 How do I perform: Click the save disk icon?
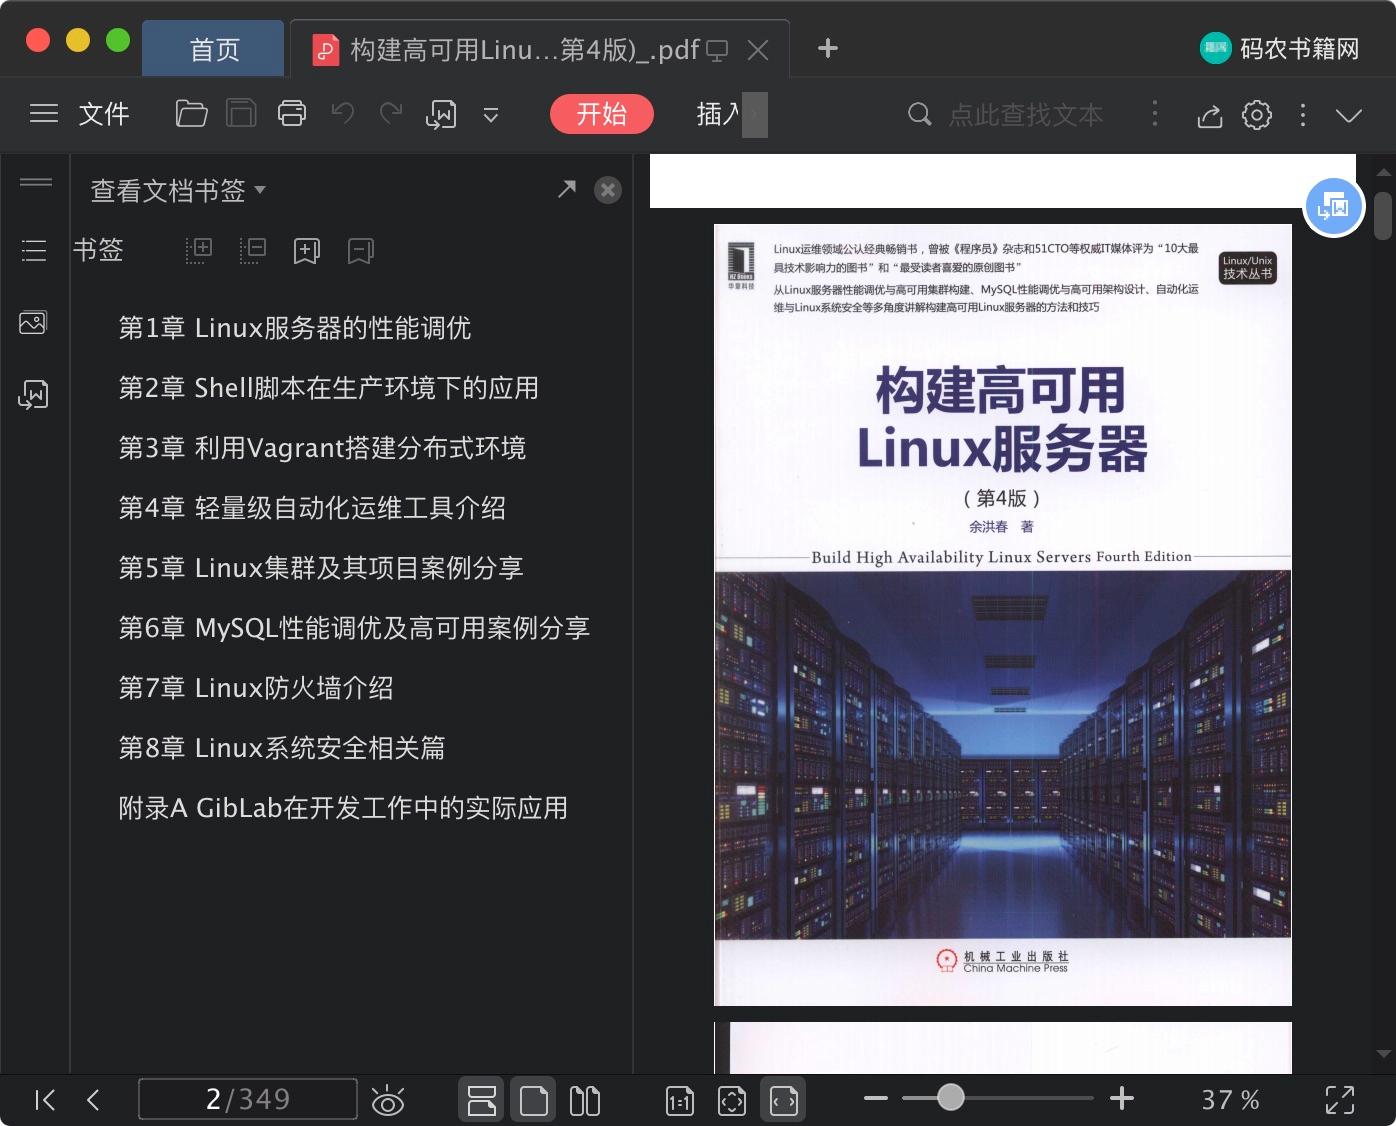(241, 114)
